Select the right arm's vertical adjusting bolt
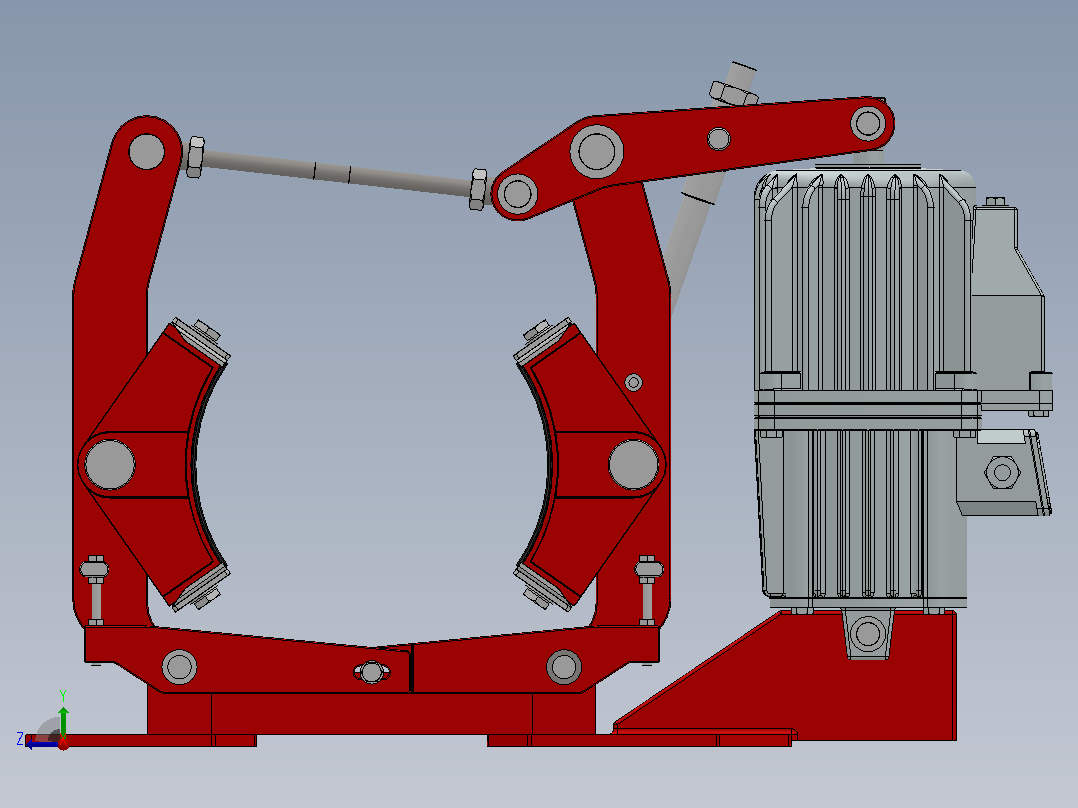This screenshot has height=808, width=1078. pos(648,590)
